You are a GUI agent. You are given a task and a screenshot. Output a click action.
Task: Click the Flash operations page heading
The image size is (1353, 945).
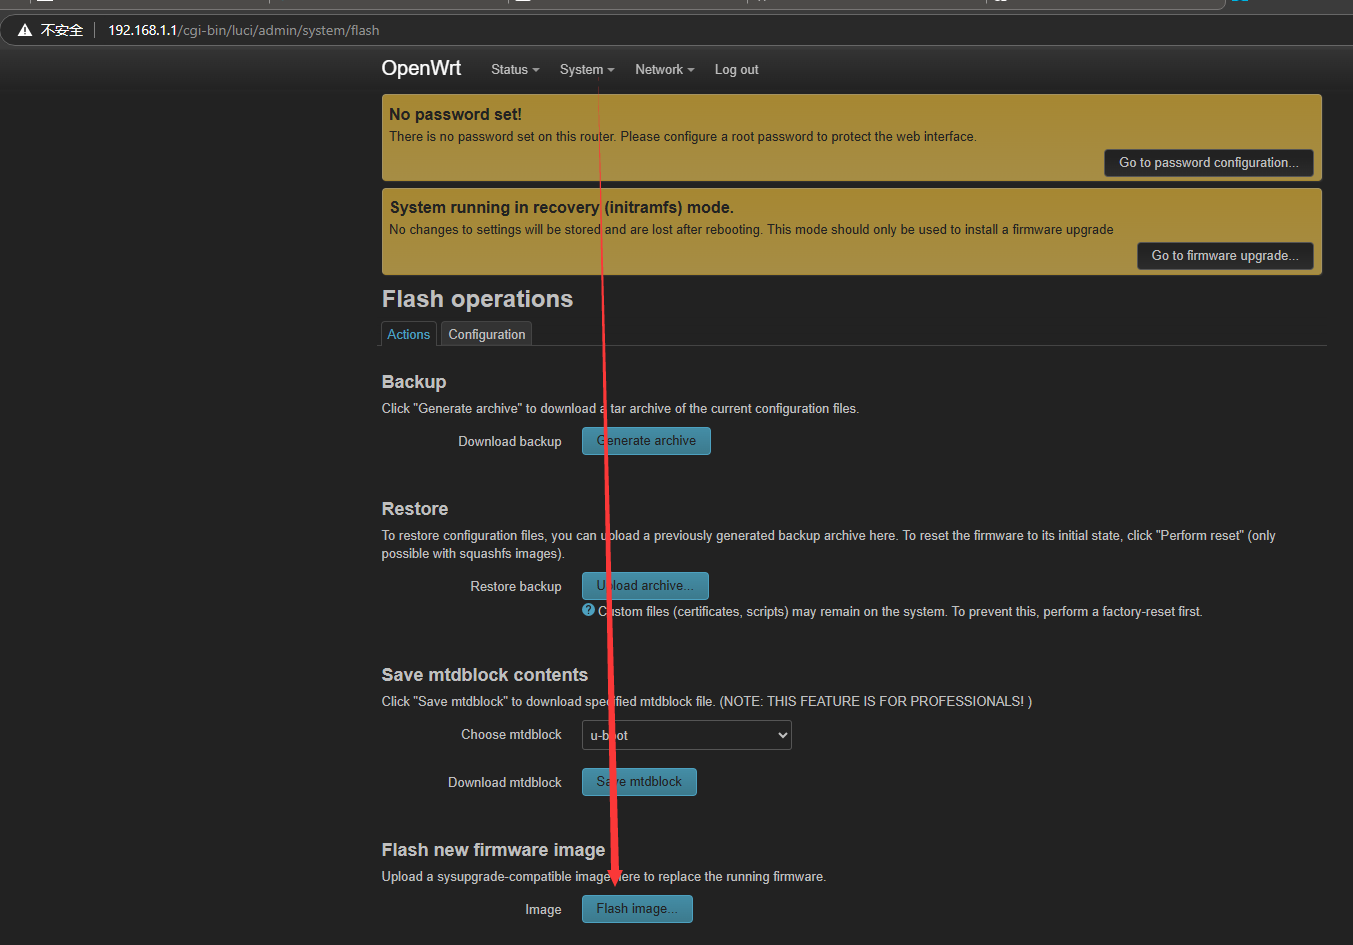coord(477,299)
